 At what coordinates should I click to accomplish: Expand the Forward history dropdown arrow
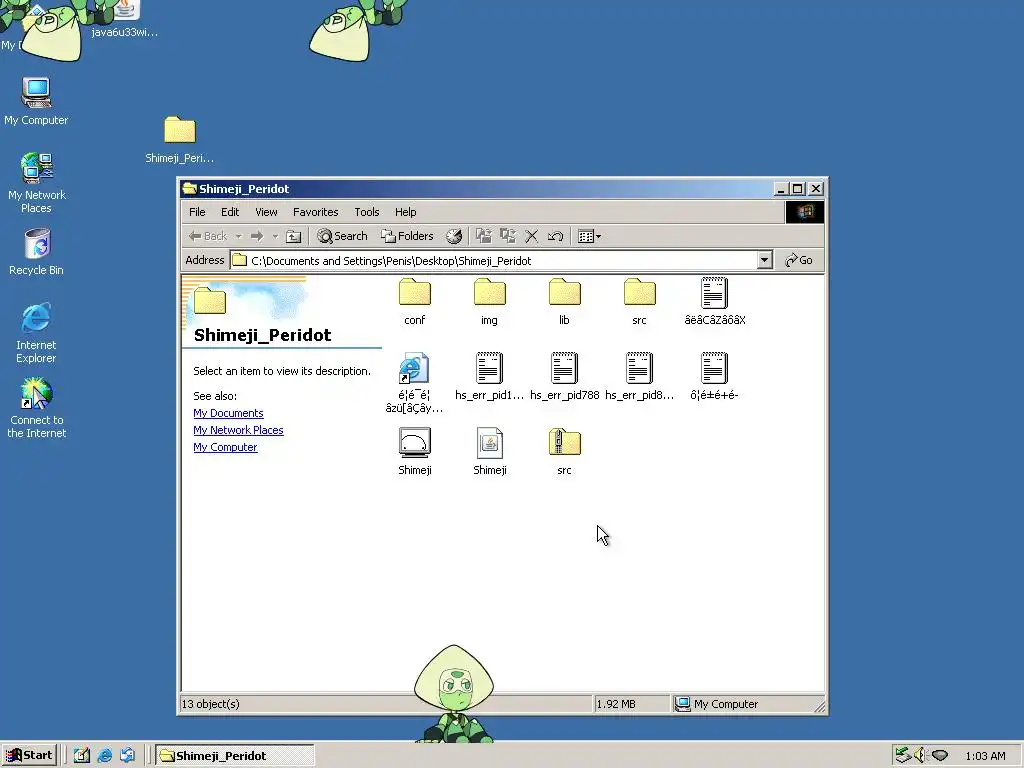(x=275, y=236)
